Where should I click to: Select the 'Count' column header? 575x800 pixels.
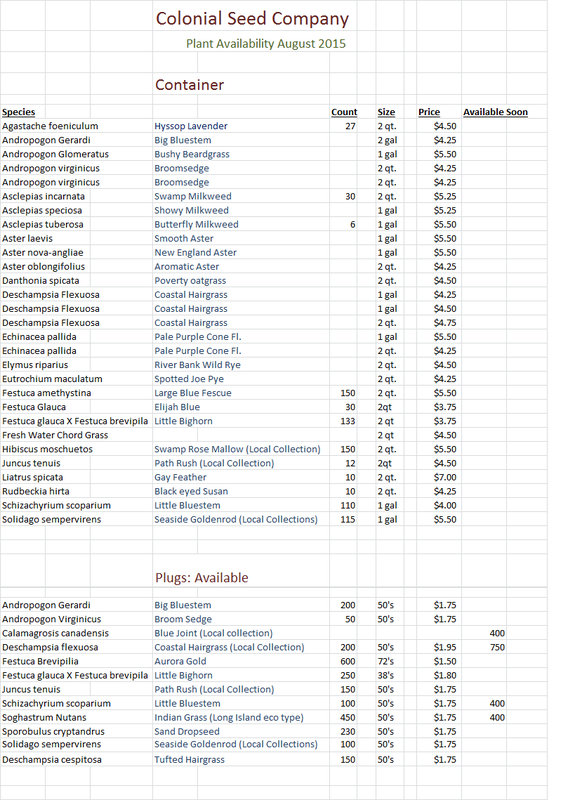point(344,112)
